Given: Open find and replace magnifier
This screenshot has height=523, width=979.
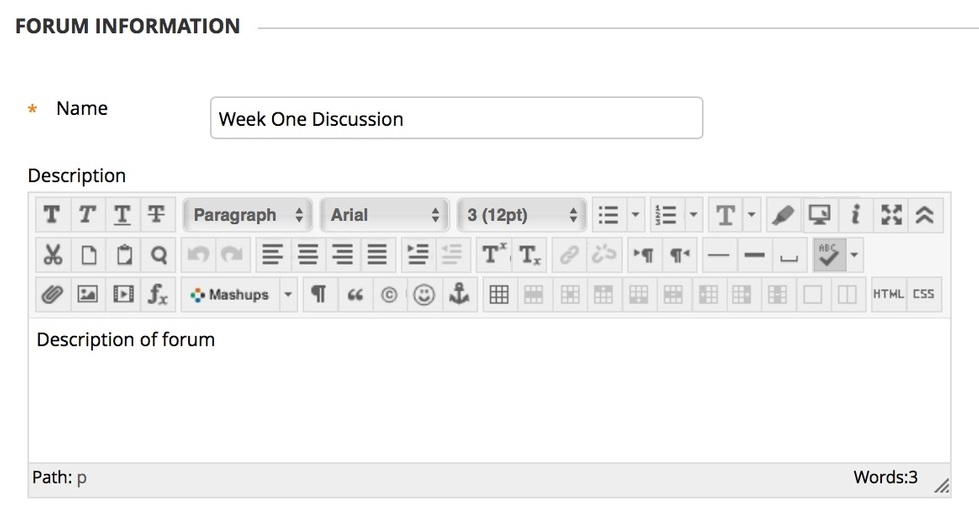Looking at the screenshot, I should pos(158,255).
